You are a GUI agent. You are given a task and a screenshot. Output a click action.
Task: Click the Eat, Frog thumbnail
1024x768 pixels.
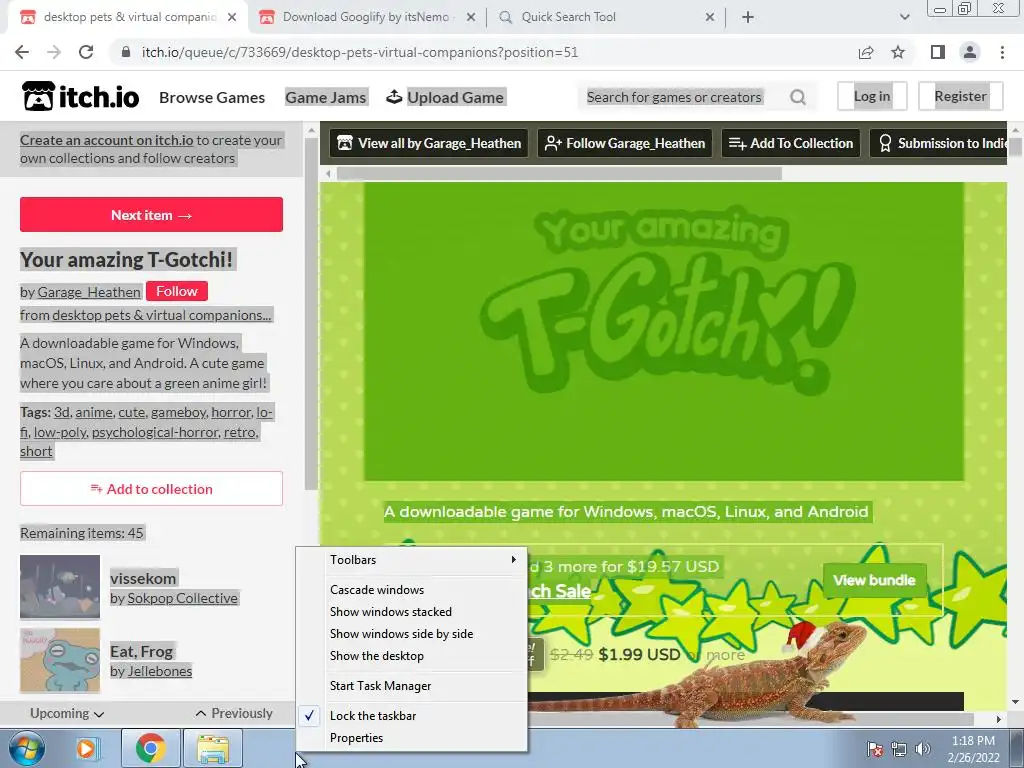point(60,660)
